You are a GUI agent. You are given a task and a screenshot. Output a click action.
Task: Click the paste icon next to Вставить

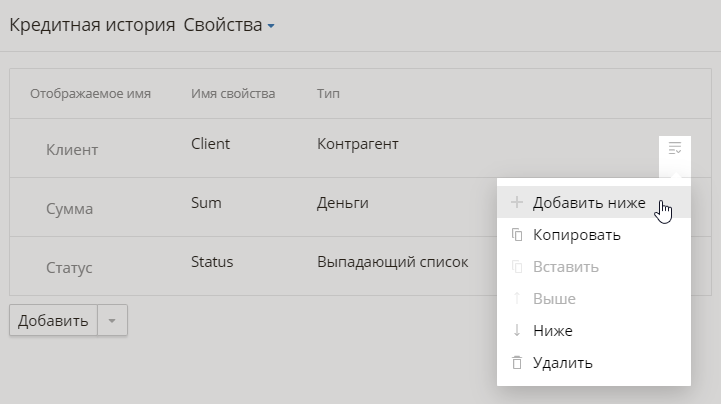pyautogui.click(x=517, y=267)
